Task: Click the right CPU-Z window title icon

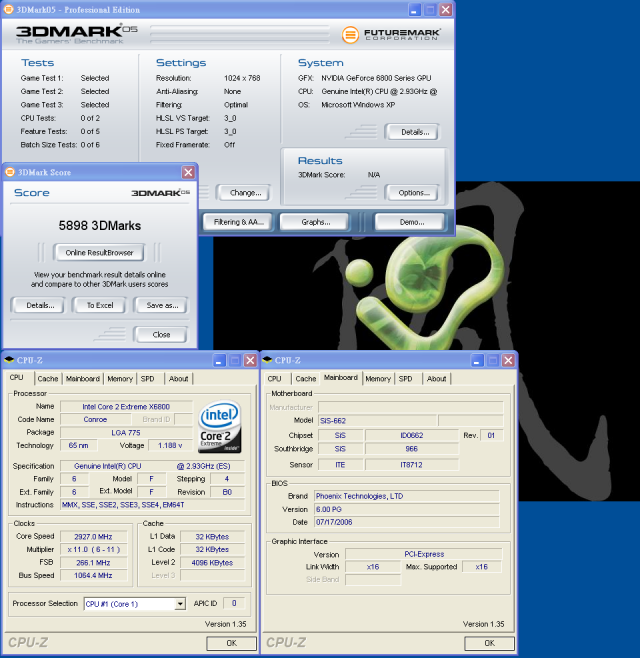Action: pos(267,360)
